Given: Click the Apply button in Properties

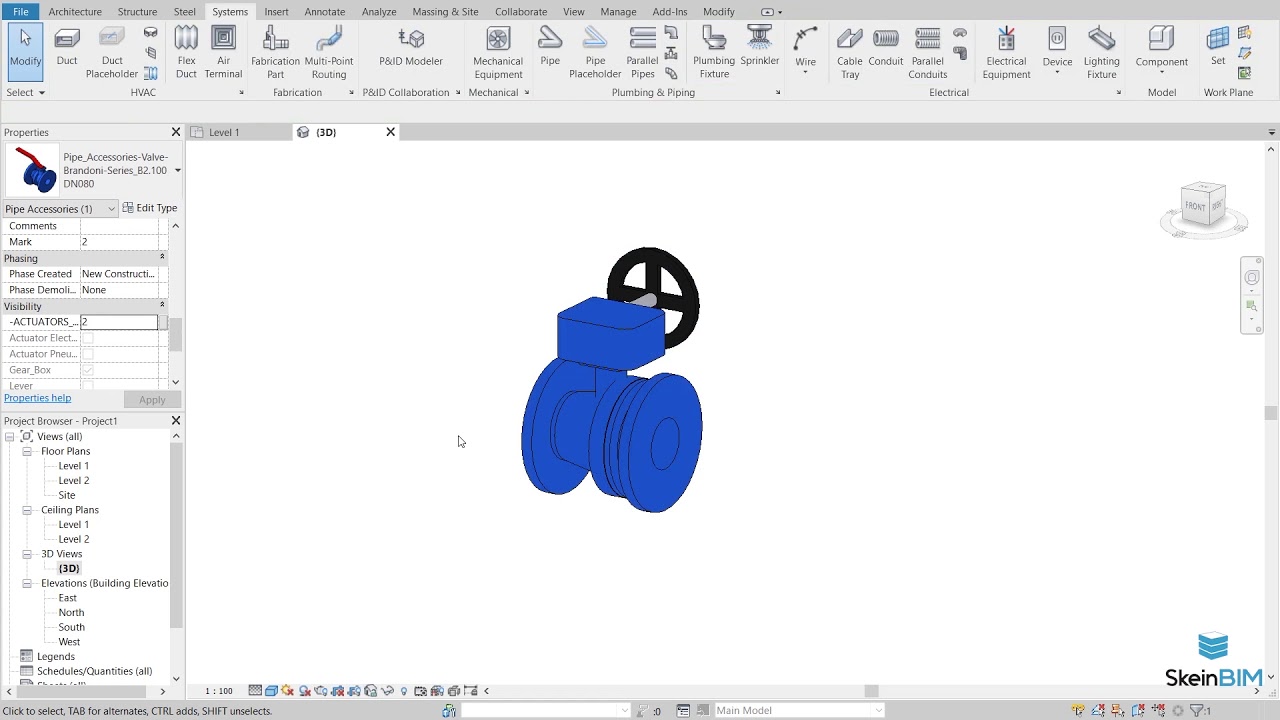Looking at the screenshot, I should coord(152,400).
